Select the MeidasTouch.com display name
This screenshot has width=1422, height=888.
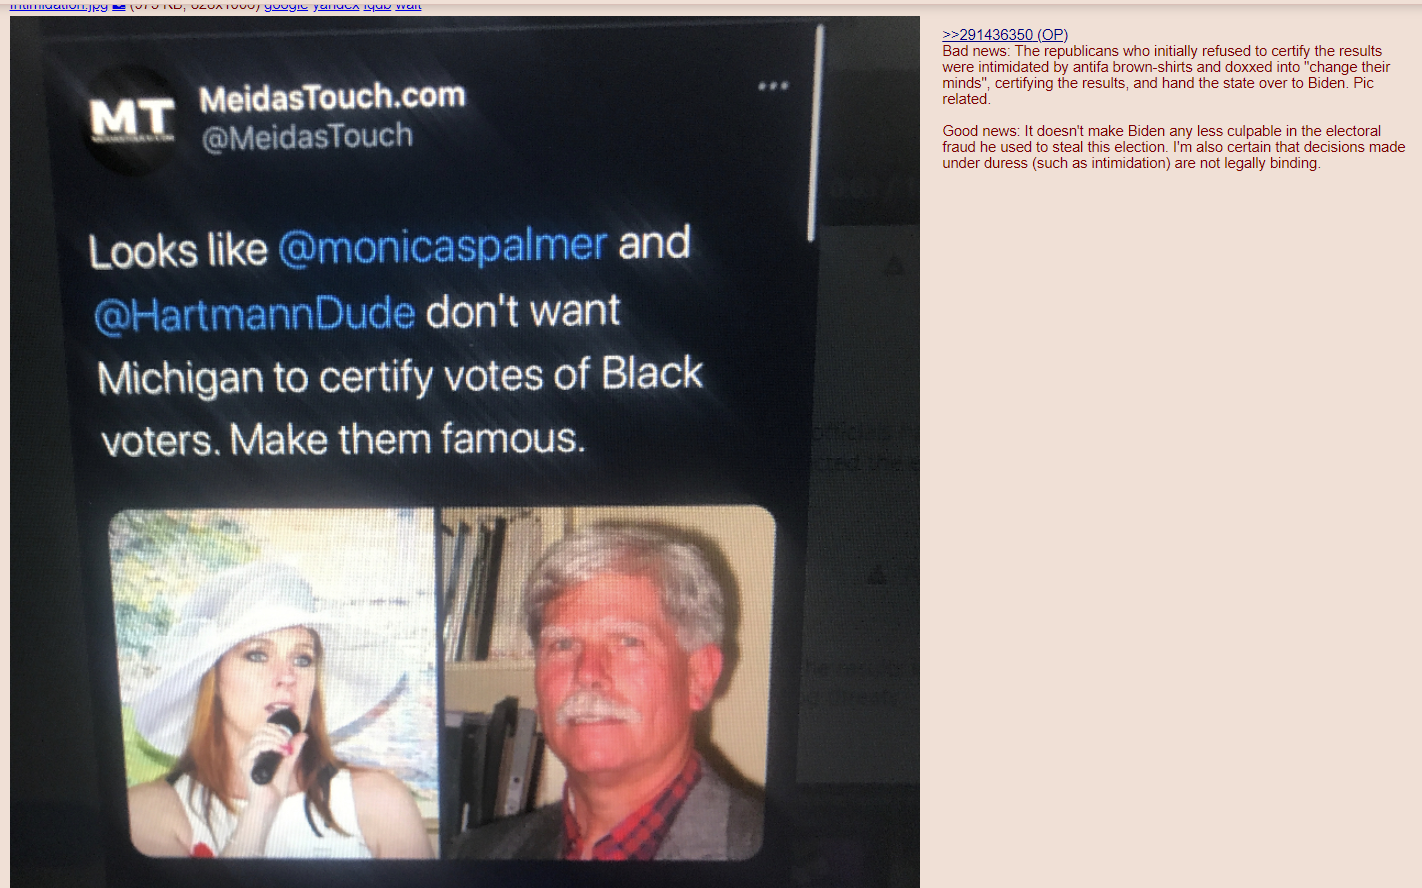point(332,98)
